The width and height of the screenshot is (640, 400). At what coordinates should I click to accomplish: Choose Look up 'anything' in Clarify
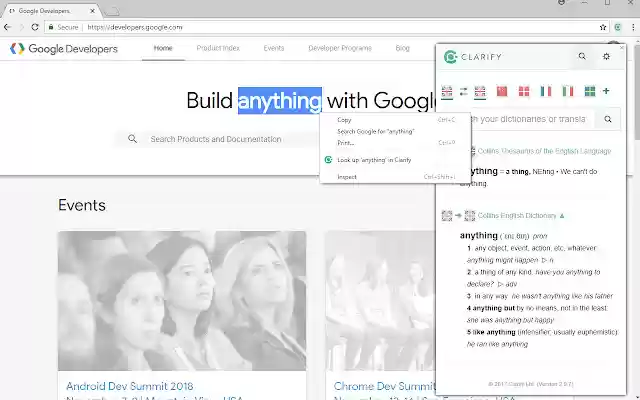(395, 160)
